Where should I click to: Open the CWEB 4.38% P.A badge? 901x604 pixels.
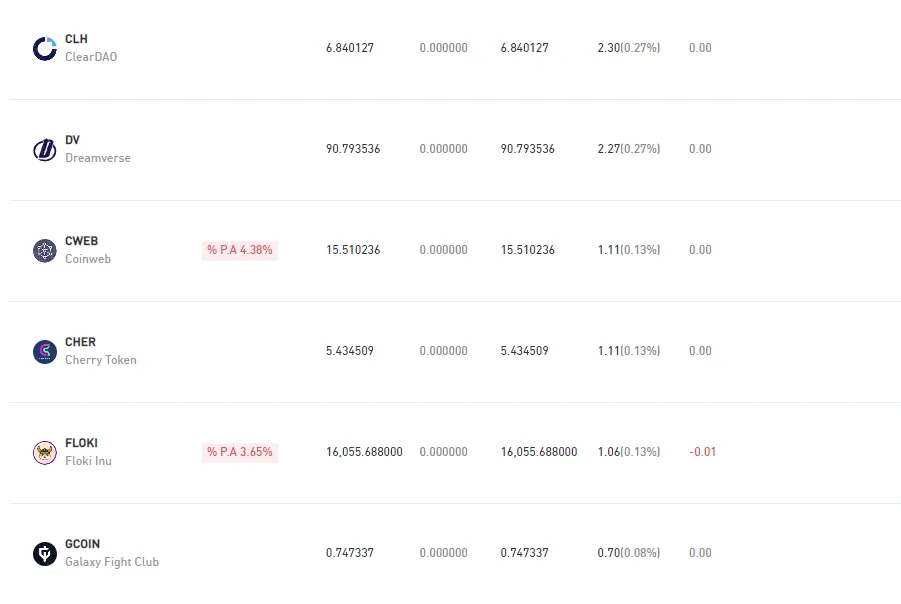pos(240,250)
